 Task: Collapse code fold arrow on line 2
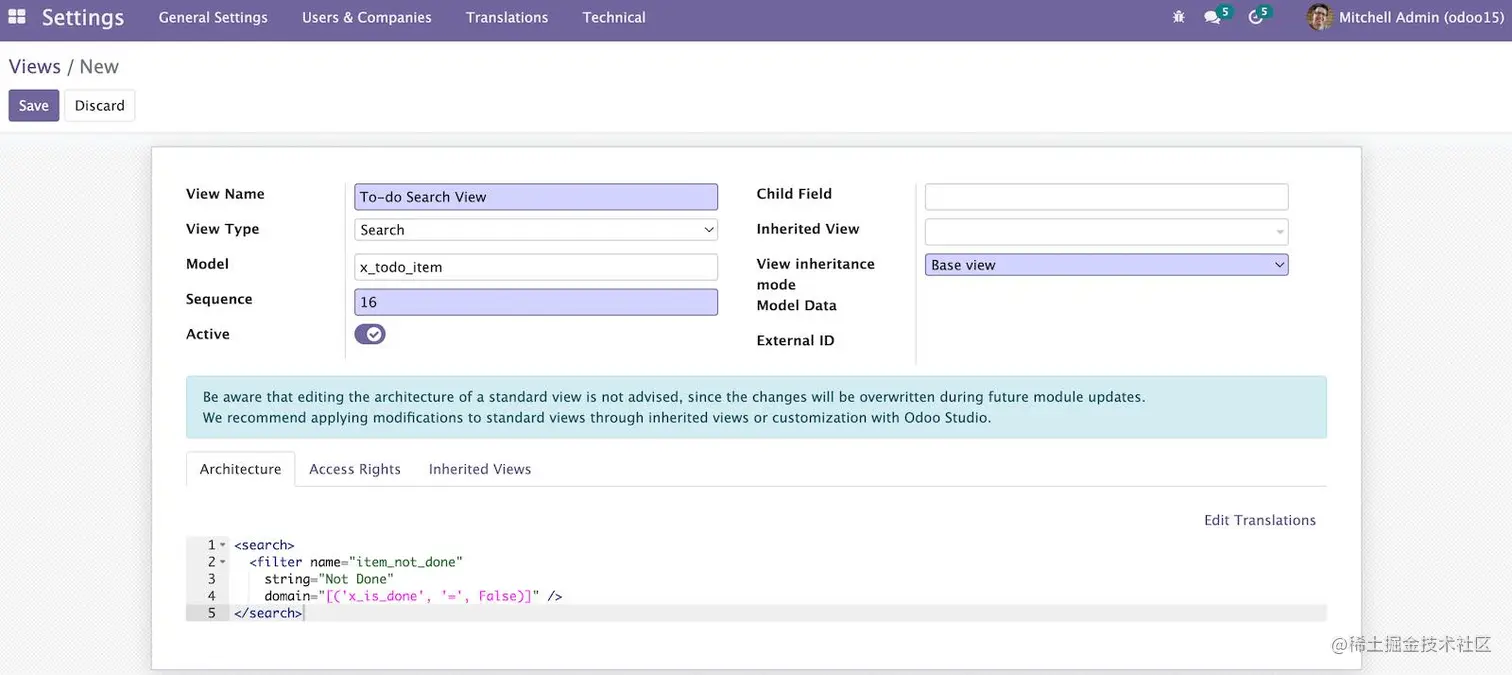point(223,562)
